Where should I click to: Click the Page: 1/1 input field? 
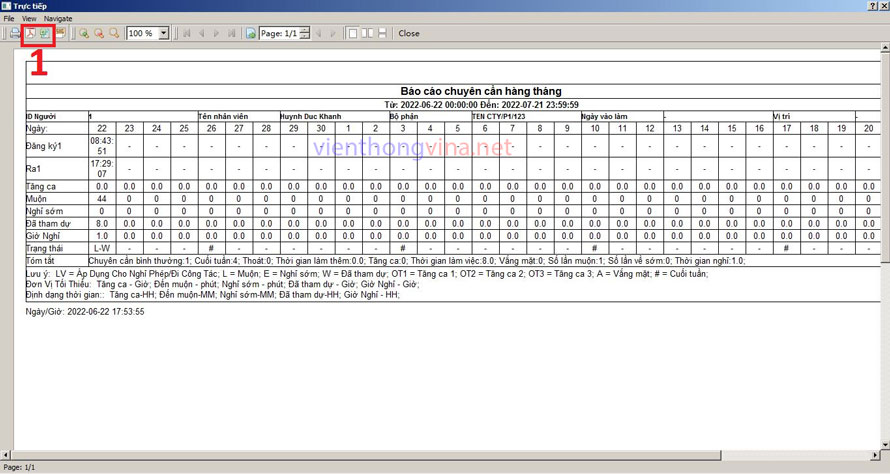[279, 33]
